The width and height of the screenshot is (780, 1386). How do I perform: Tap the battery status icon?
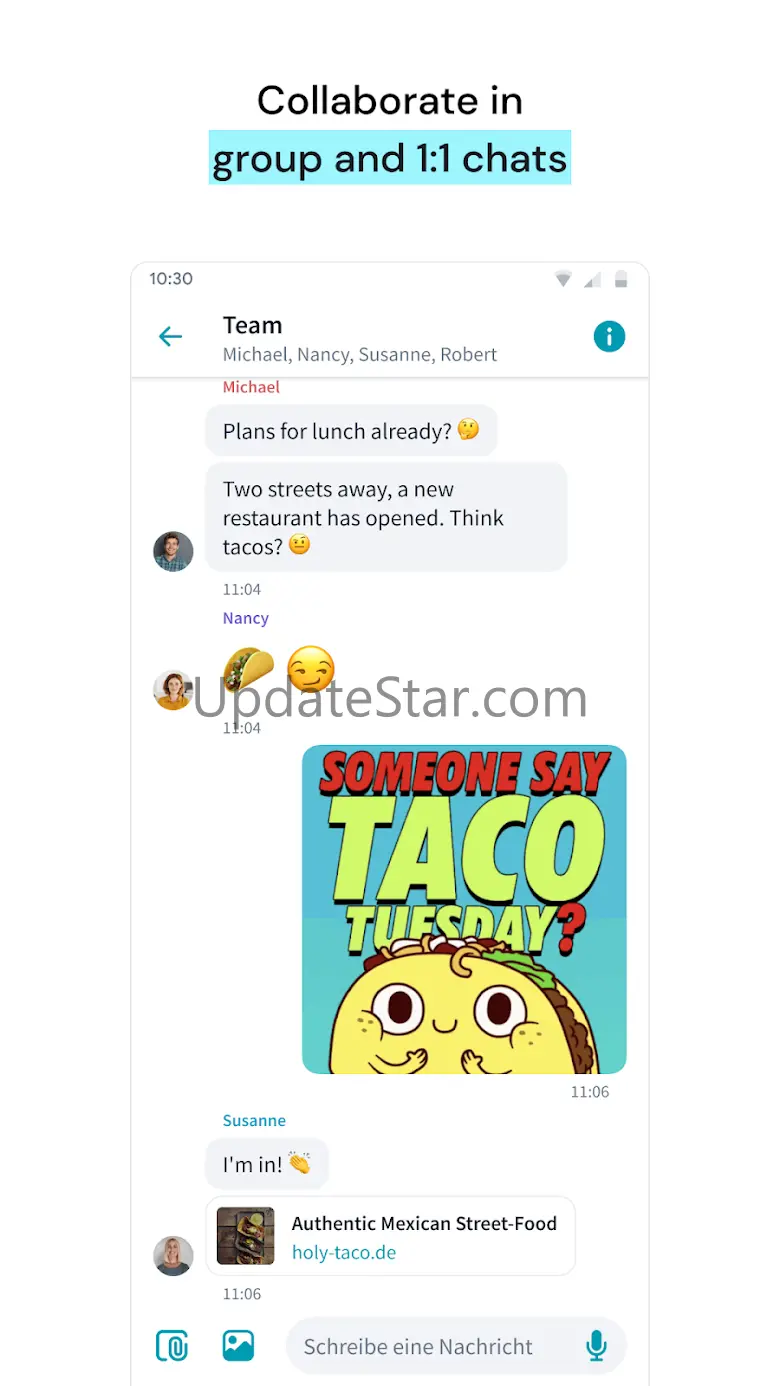point(621,279)
